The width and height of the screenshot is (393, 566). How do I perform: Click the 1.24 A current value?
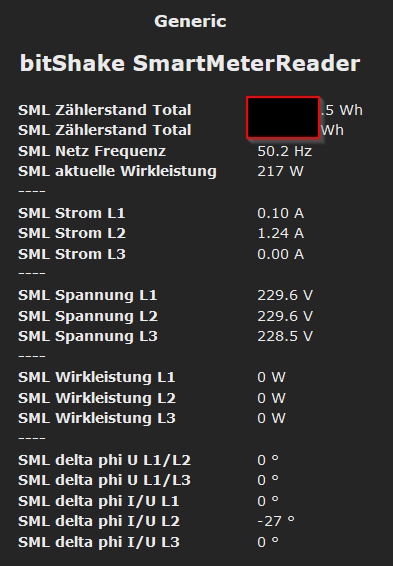pos(280,233)
